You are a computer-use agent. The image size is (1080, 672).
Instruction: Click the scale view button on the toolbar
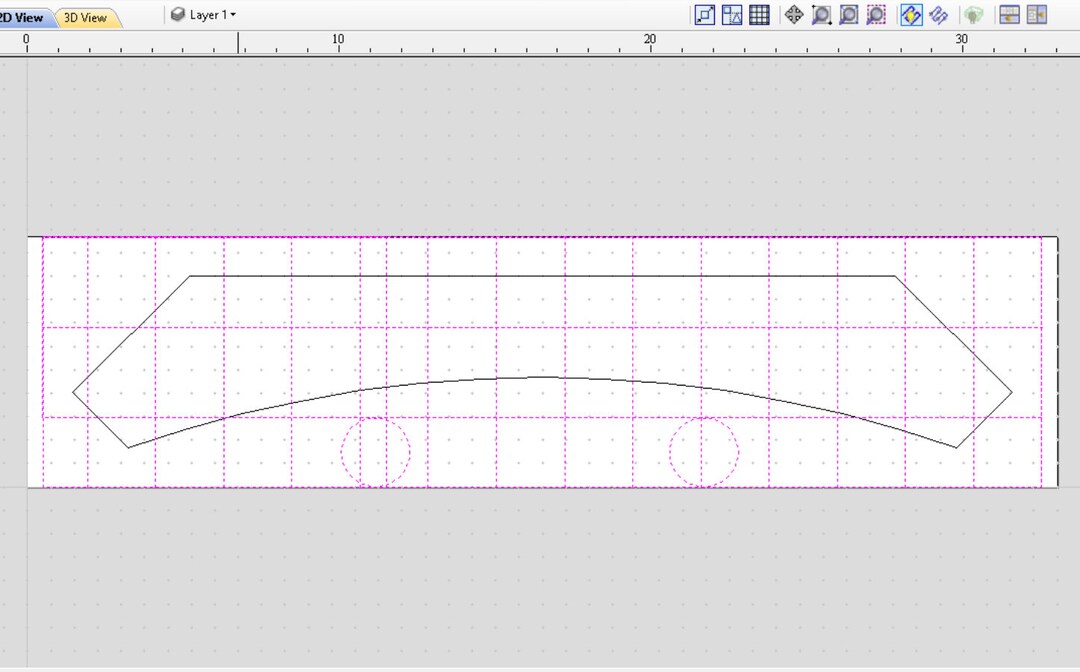click(704, 14)
